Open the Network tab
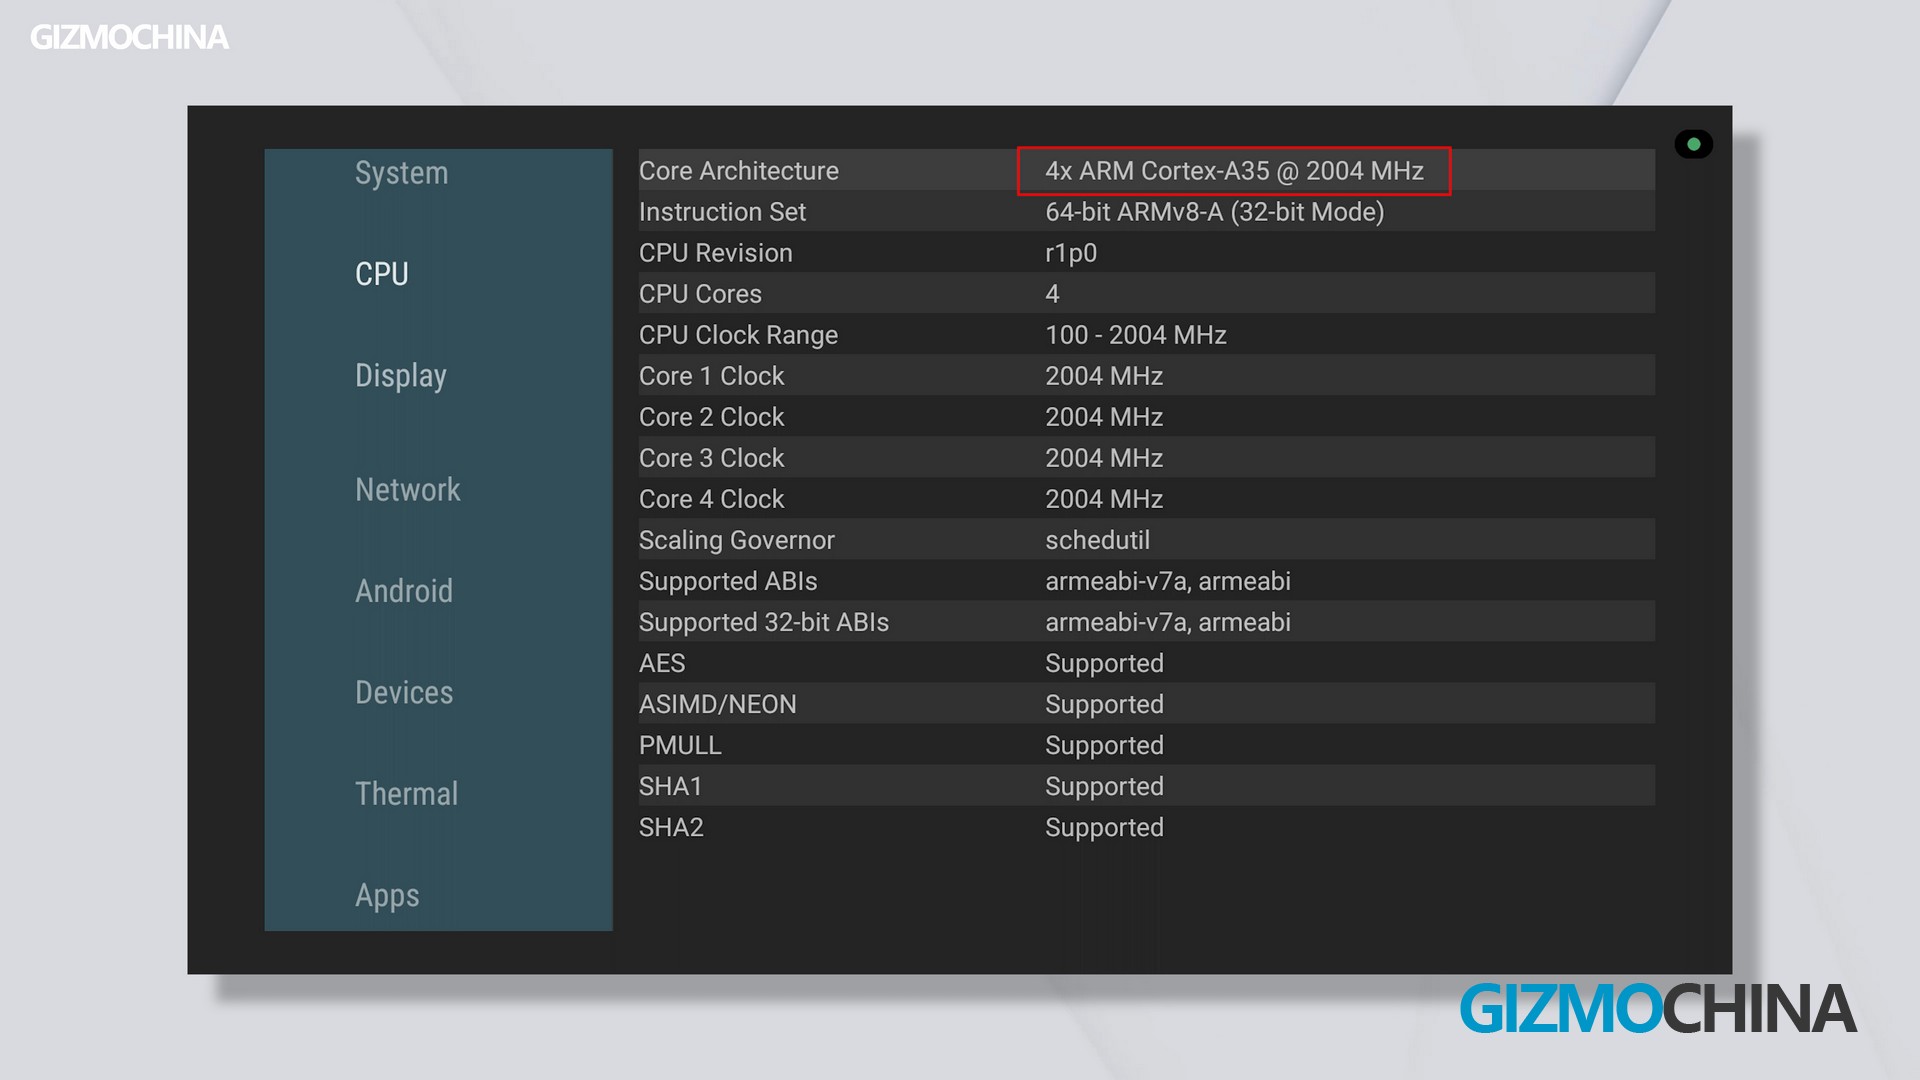The image size is (1920, 1080). (x=408, y=490)
